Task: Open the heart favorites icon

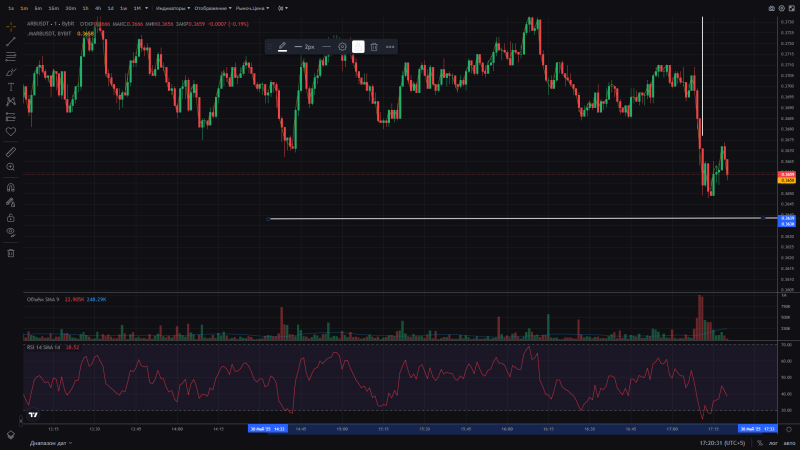Action: (11, 132)
